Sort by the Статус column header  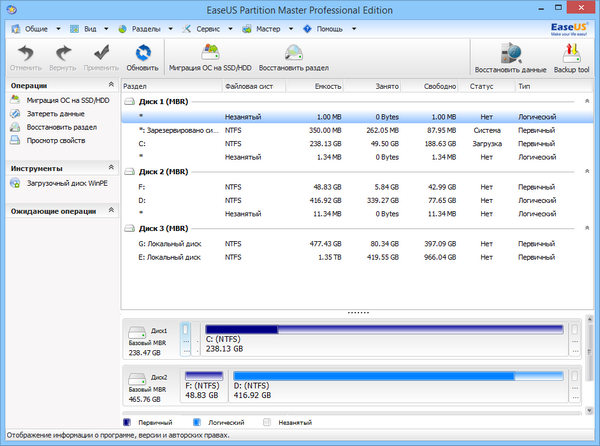click(x=487, y=86)
